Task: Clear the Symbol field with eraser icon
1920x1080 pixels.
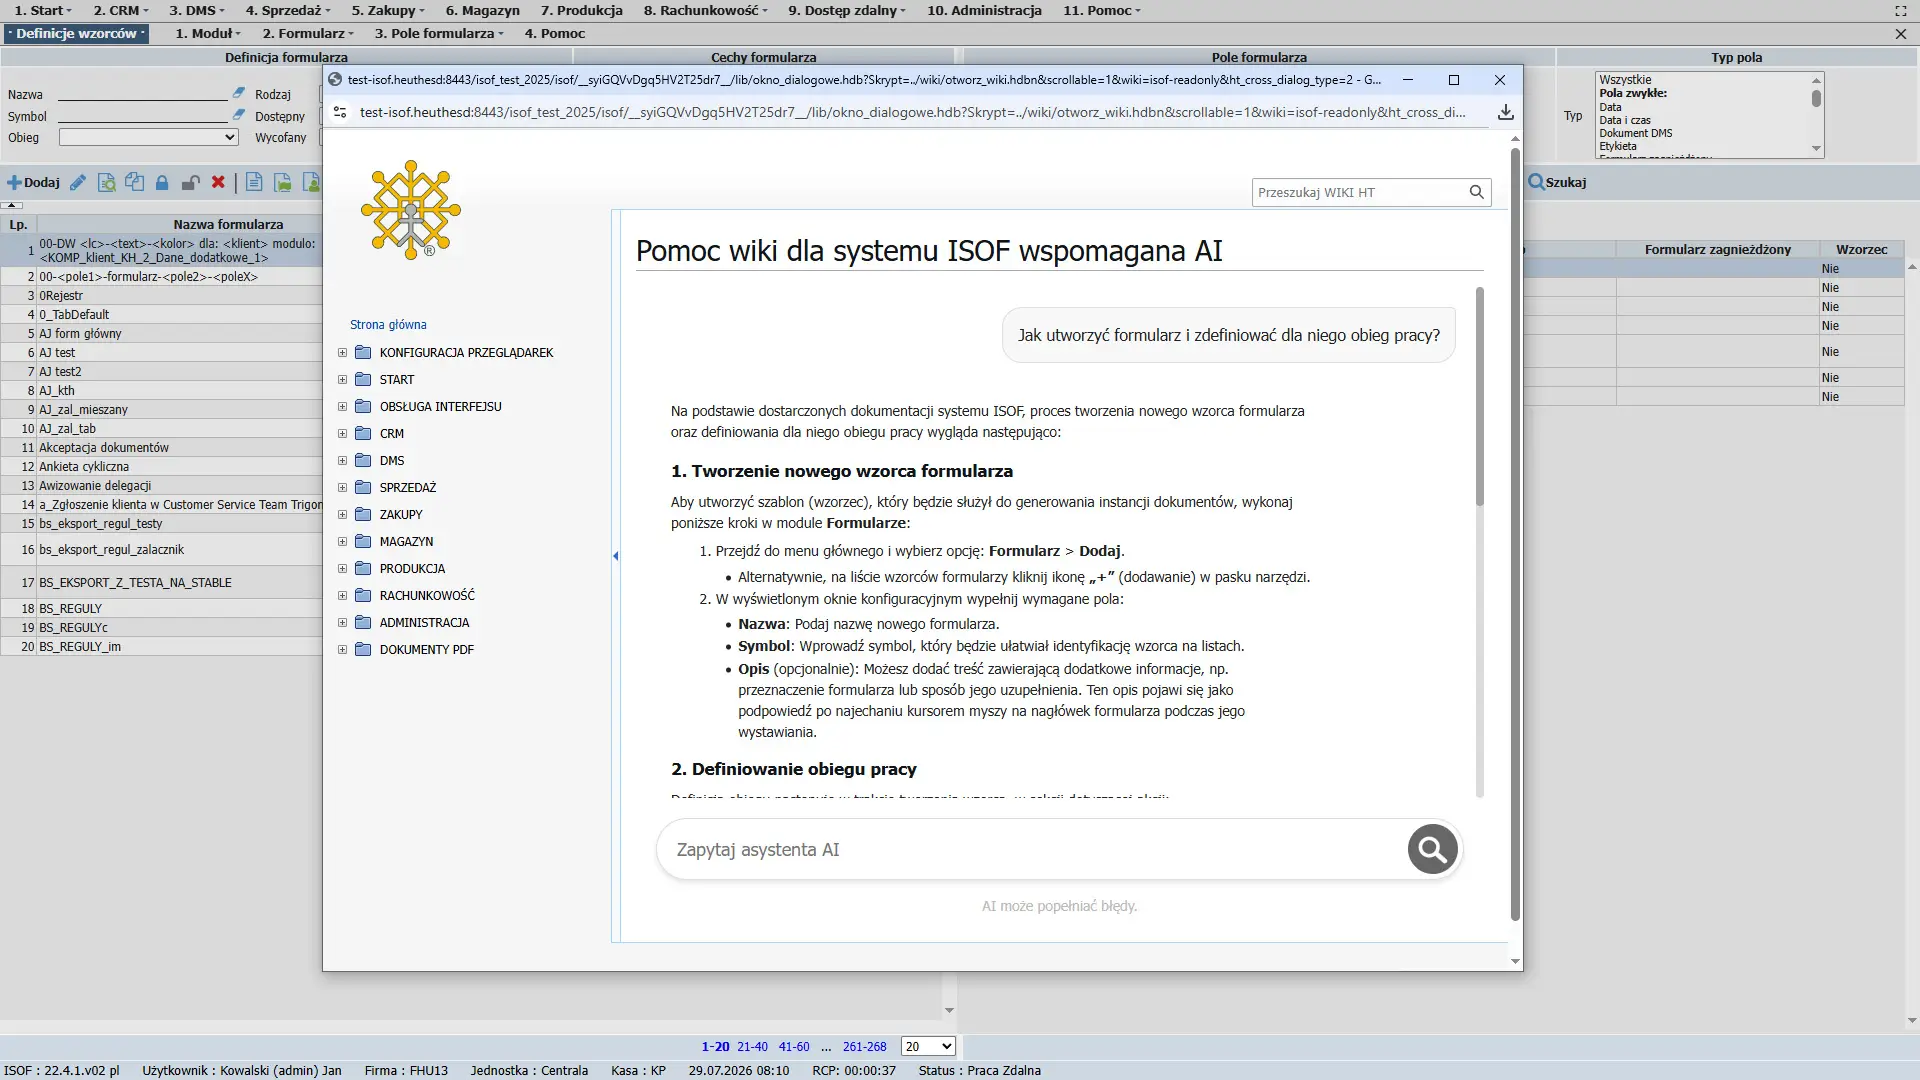Action: [x=239, y=115]
